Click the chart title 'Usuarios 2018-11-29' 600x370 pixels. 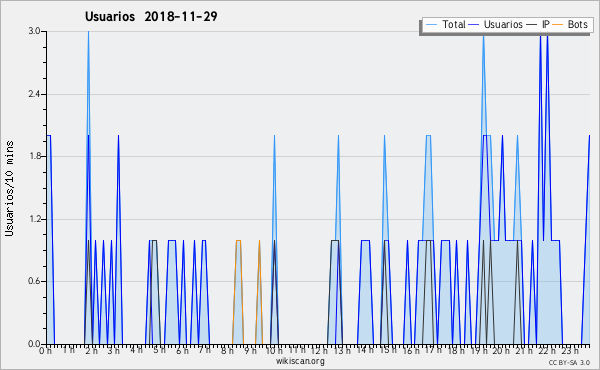[x=151, y=16]
